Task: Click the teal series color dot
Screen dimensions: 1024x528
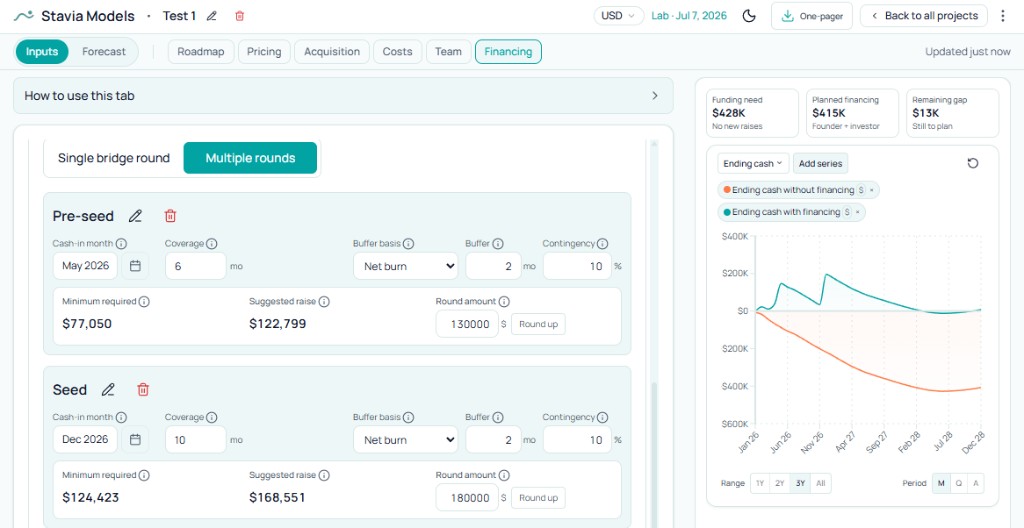Action: point(727,212)
